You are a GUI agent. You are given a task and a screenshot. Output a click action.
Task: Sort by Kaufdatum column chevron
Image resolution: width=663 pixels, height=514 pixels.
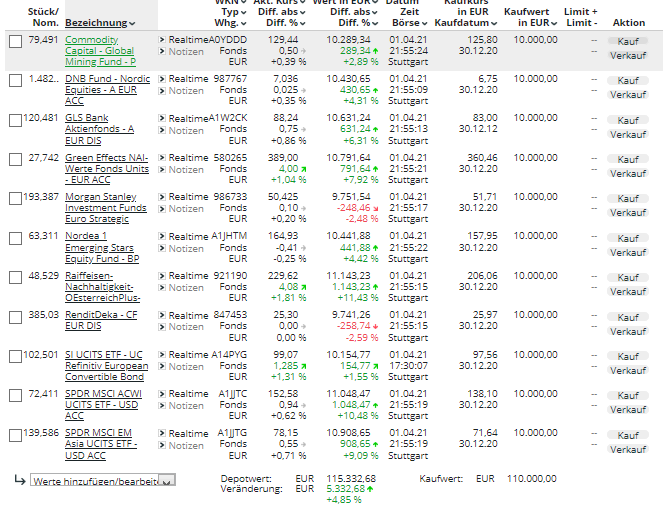pos(494,23)
